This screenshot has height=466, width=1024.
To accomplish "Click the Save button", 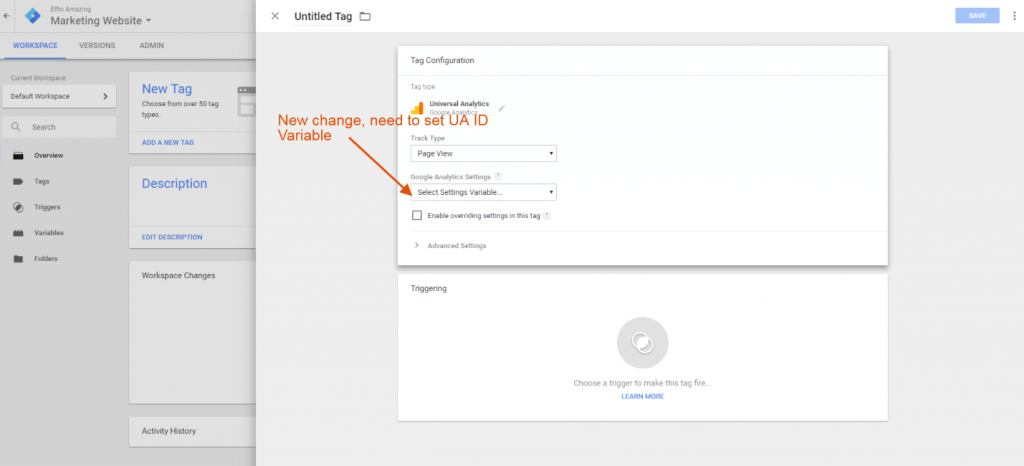I will click(x=977, y=16).
